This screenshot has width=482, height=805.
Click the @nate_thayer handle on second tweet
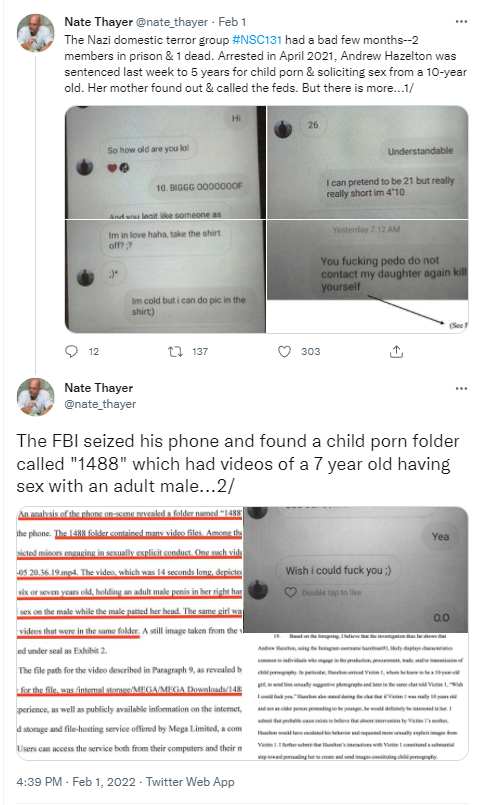(100, 404)
